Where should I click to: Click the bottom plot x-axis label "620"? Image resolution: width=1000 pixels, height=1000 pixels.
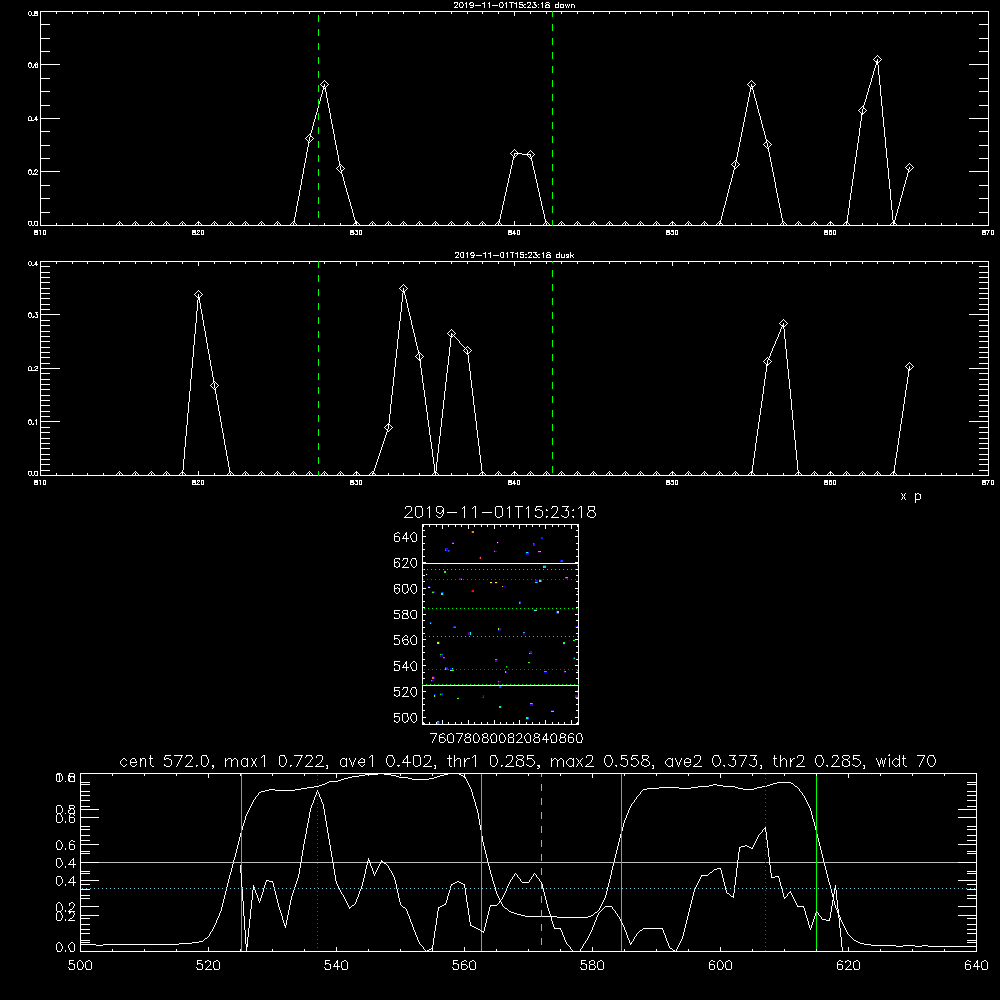pyautogui.click(x=848, y=966)
